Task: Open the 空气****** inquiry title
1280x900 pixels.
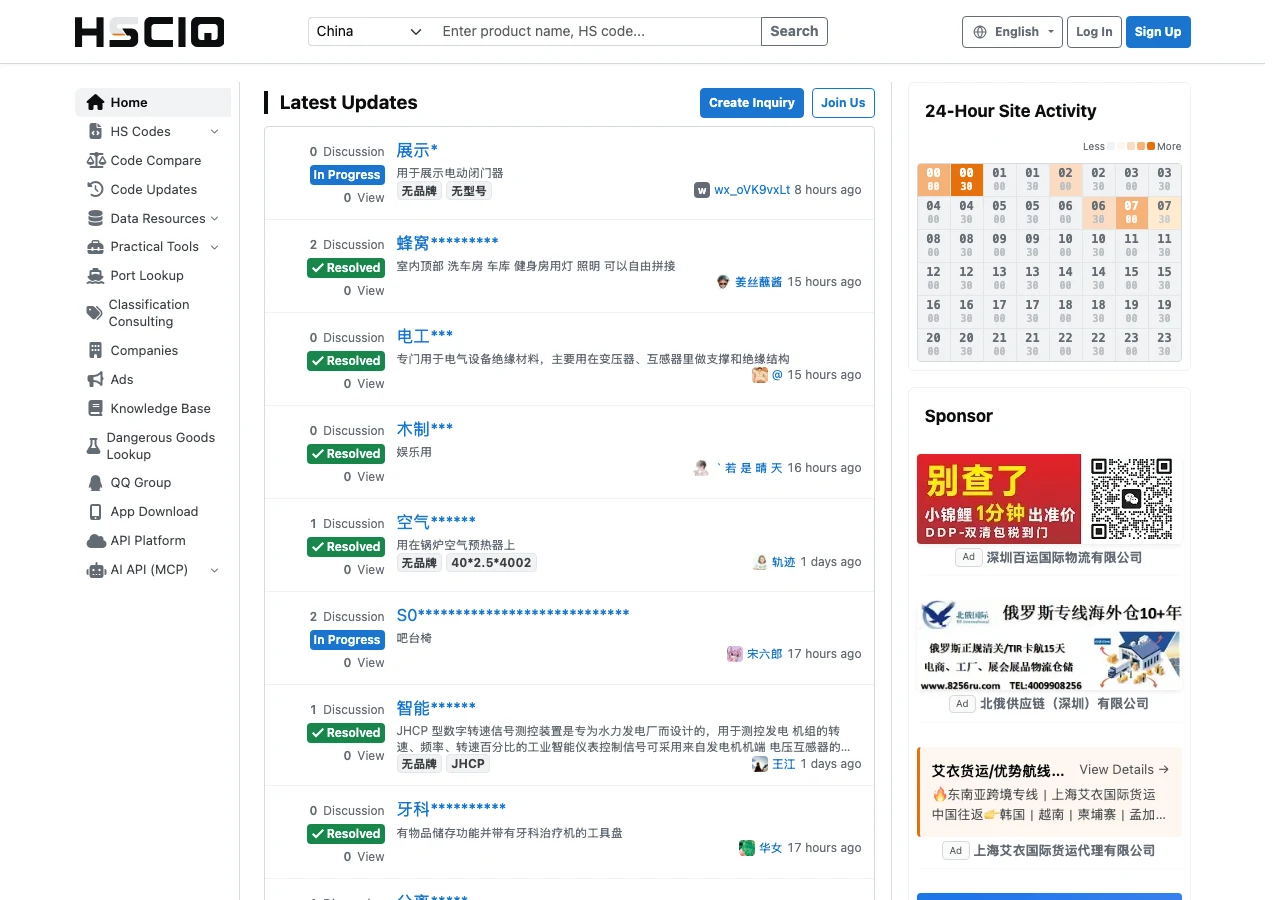Action: (436, 521)
